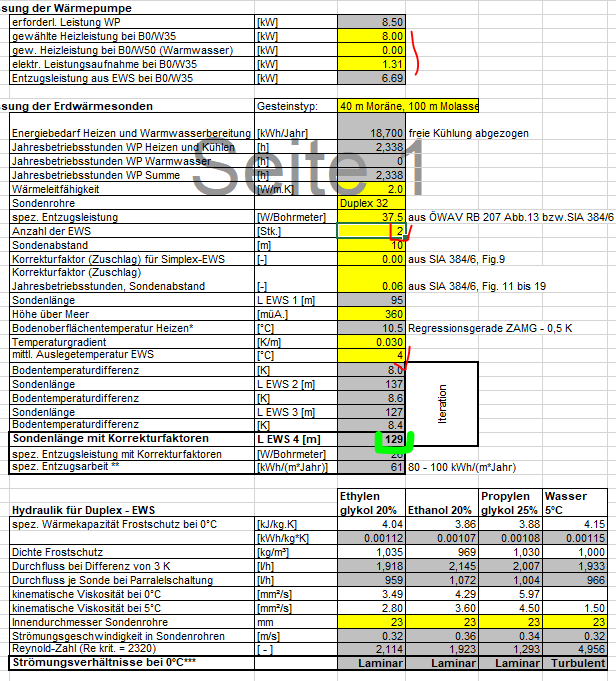Select Strömungsgeschwindigkeit Ethanol value 0.36
The image size is (616, 681).
(x=442, y=636)
